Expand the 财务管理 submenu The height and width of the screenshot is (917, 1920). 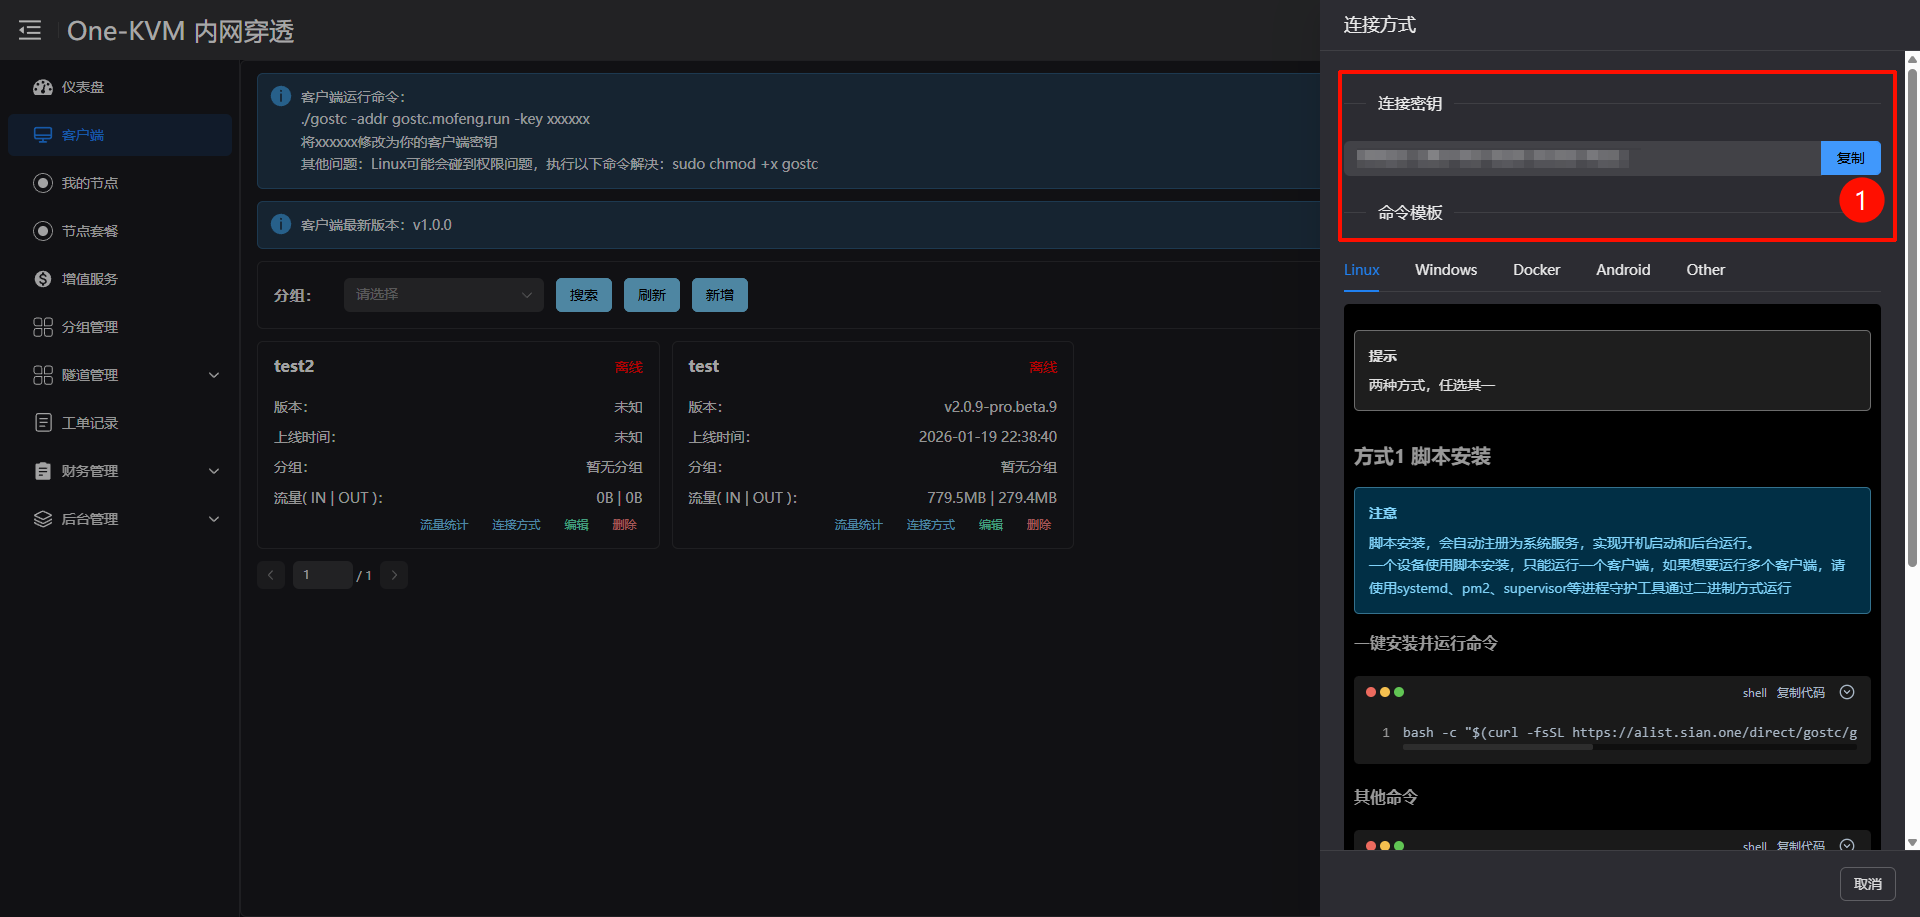click(x=213, y=471)
